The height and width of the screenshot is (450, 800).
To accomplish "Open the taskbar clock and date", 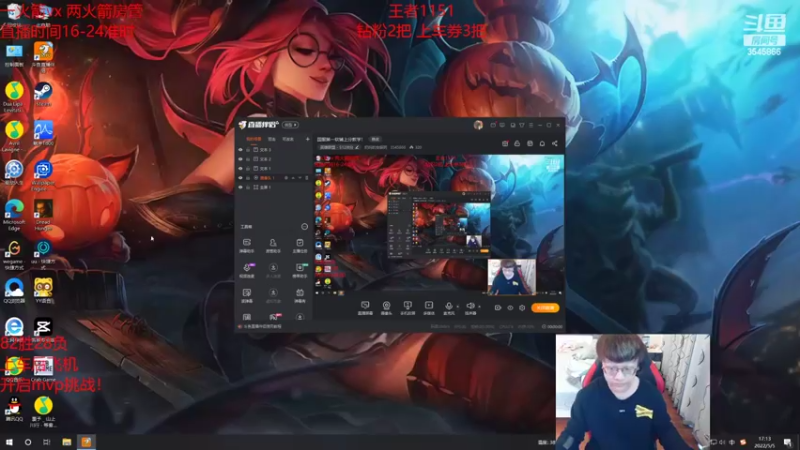I will 764,442.
